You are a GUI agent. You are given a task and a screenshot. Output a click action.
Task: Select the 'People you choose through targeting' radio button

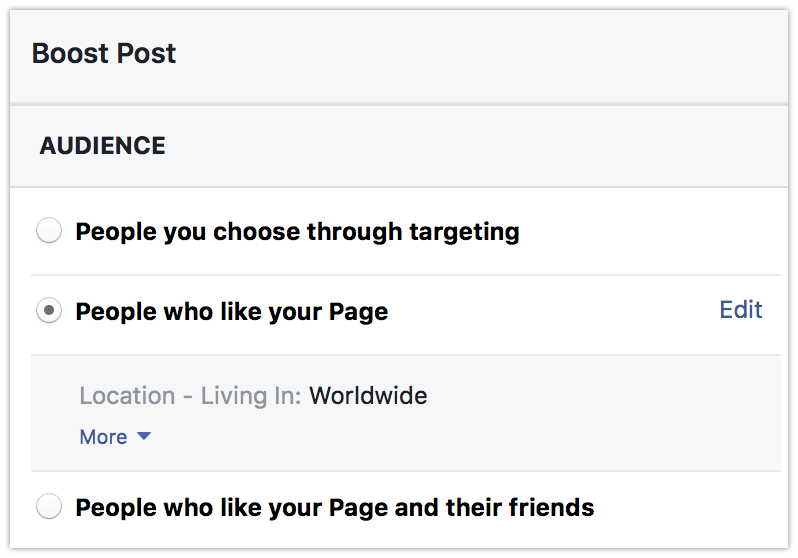48,232
